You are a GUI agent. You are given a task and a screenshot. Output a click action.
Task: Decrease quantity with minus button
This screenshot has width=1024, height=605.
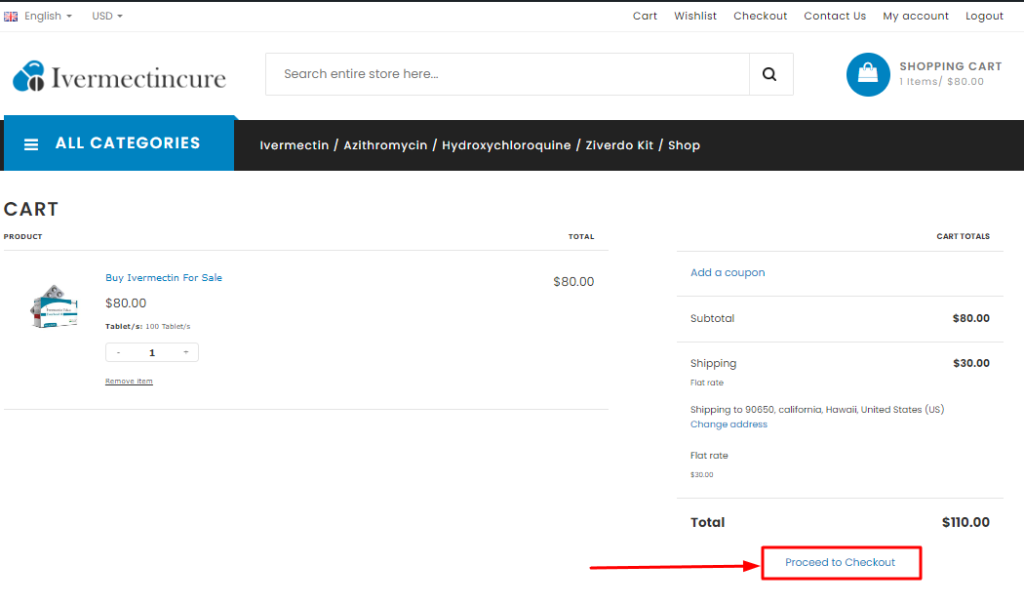[118, 353]
